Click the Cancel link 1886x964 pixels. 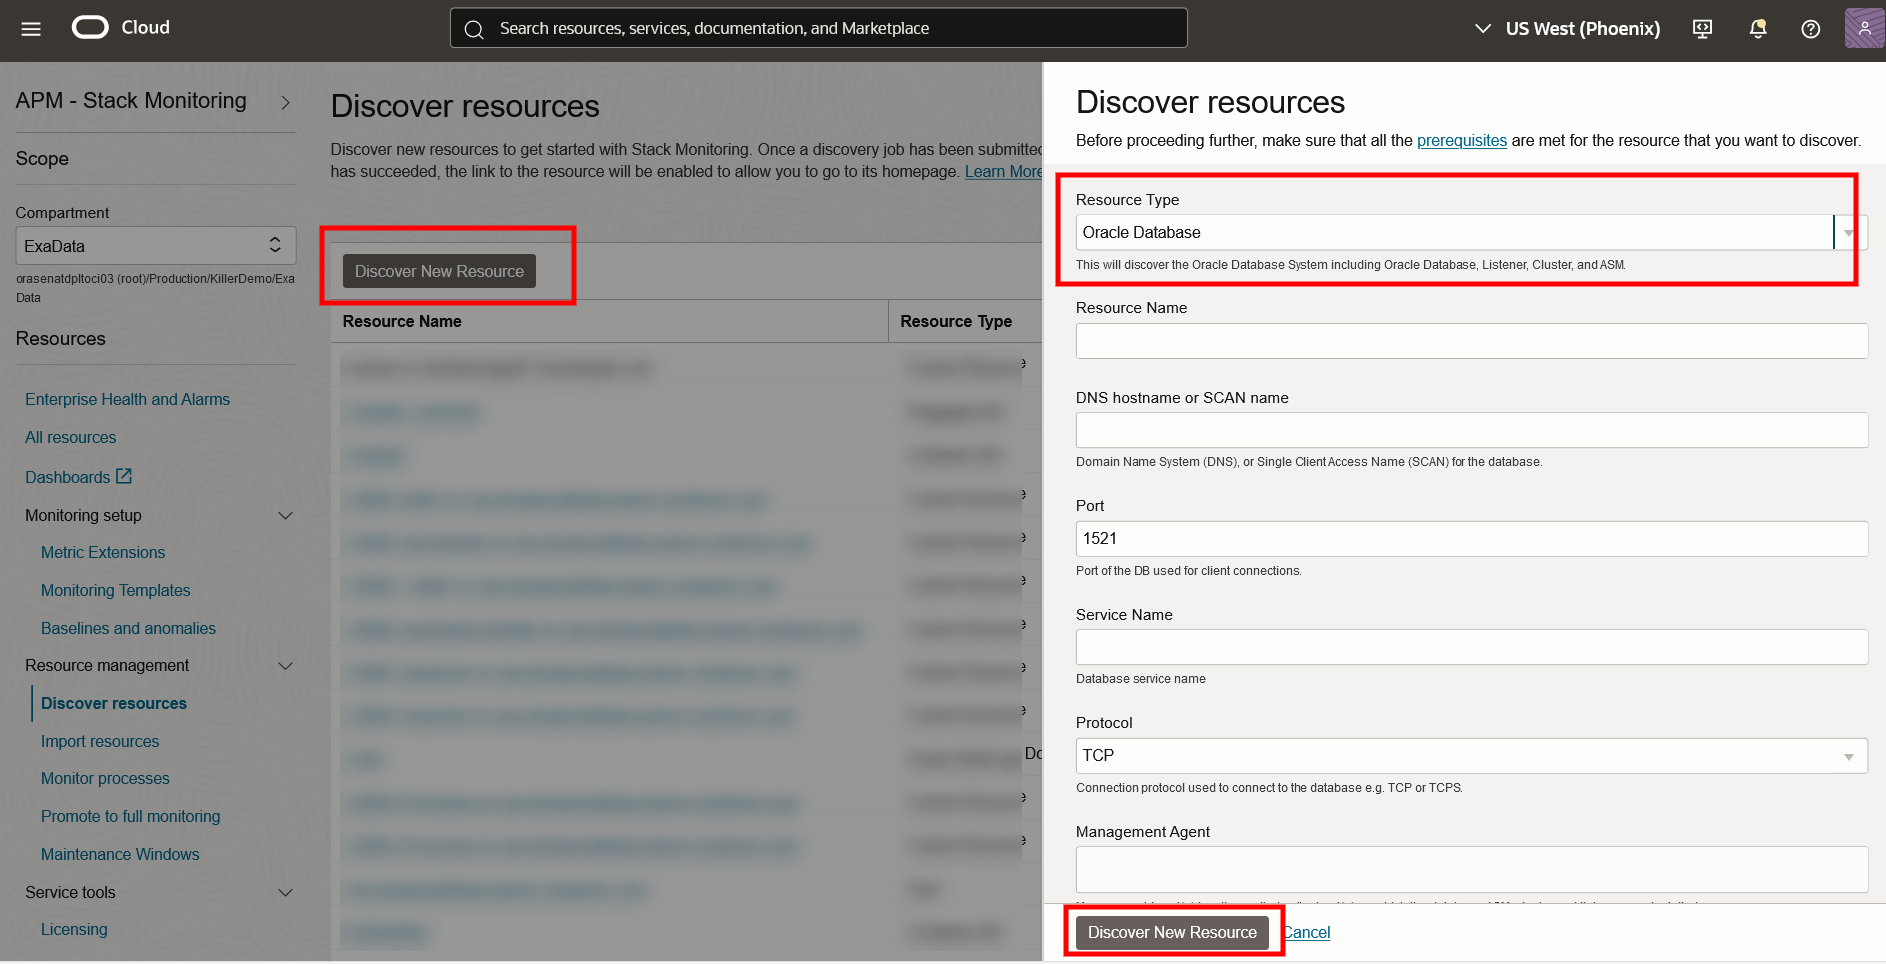(x=1306, y=932)
